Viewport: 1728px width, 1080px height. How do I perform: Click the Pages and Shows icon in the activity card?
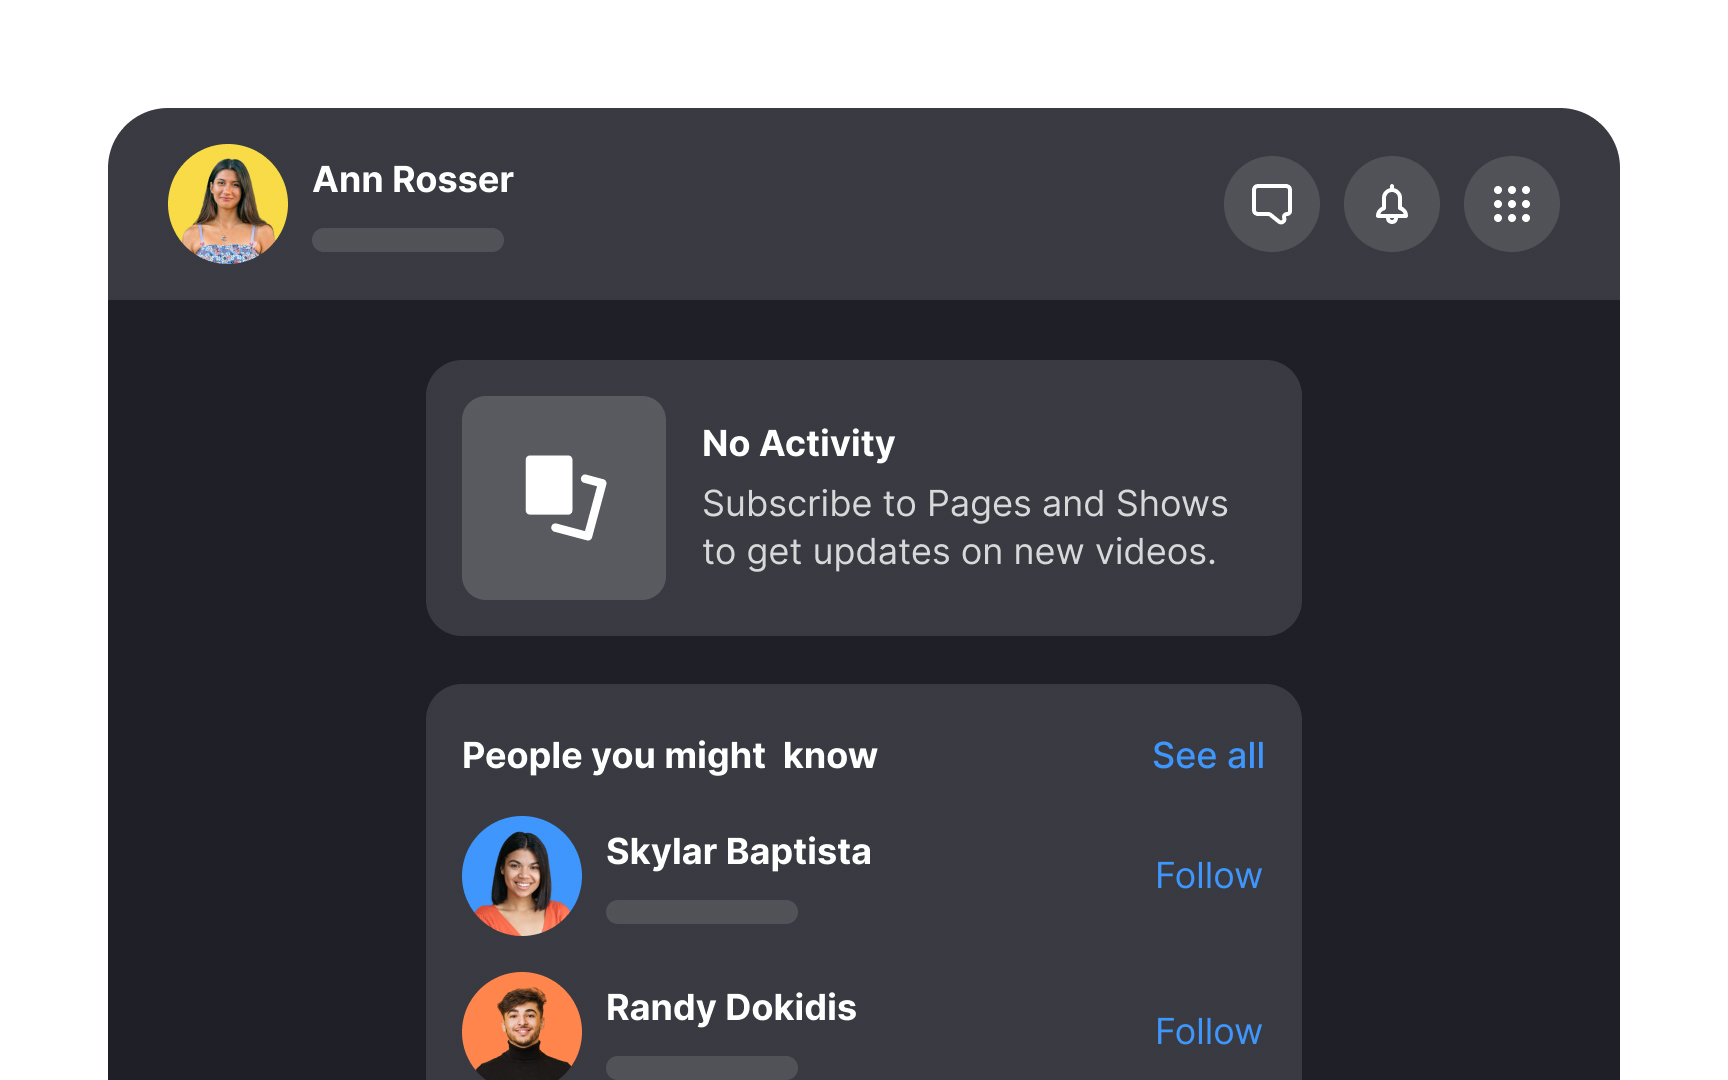click(563, 497)
